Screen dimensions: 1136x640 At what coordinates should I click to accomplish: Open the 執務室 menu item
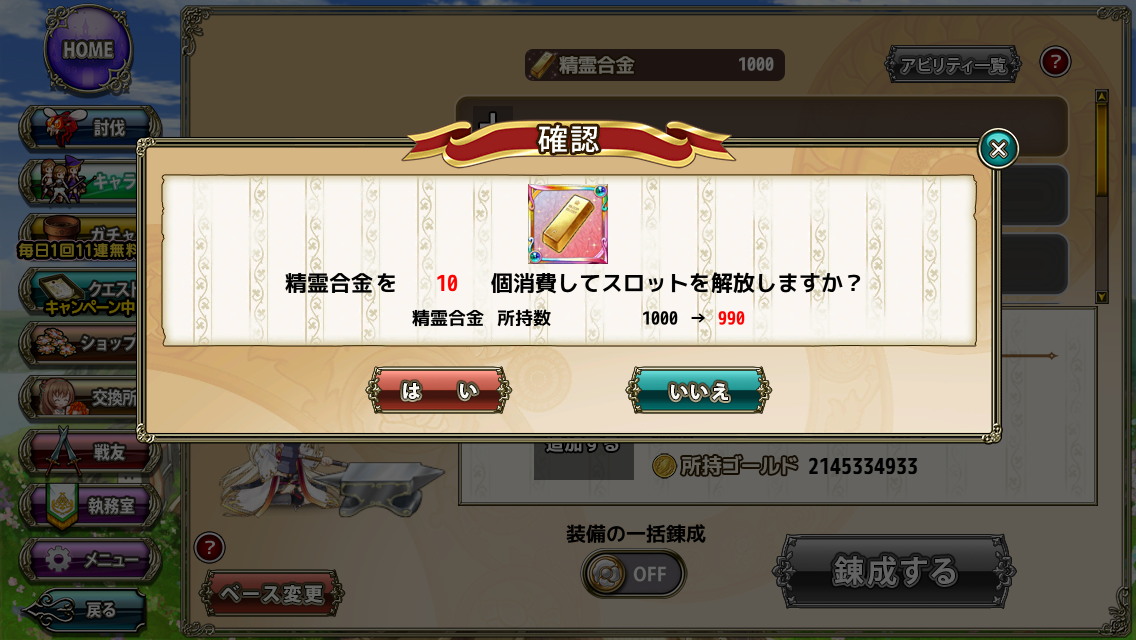tap(90, 506)
